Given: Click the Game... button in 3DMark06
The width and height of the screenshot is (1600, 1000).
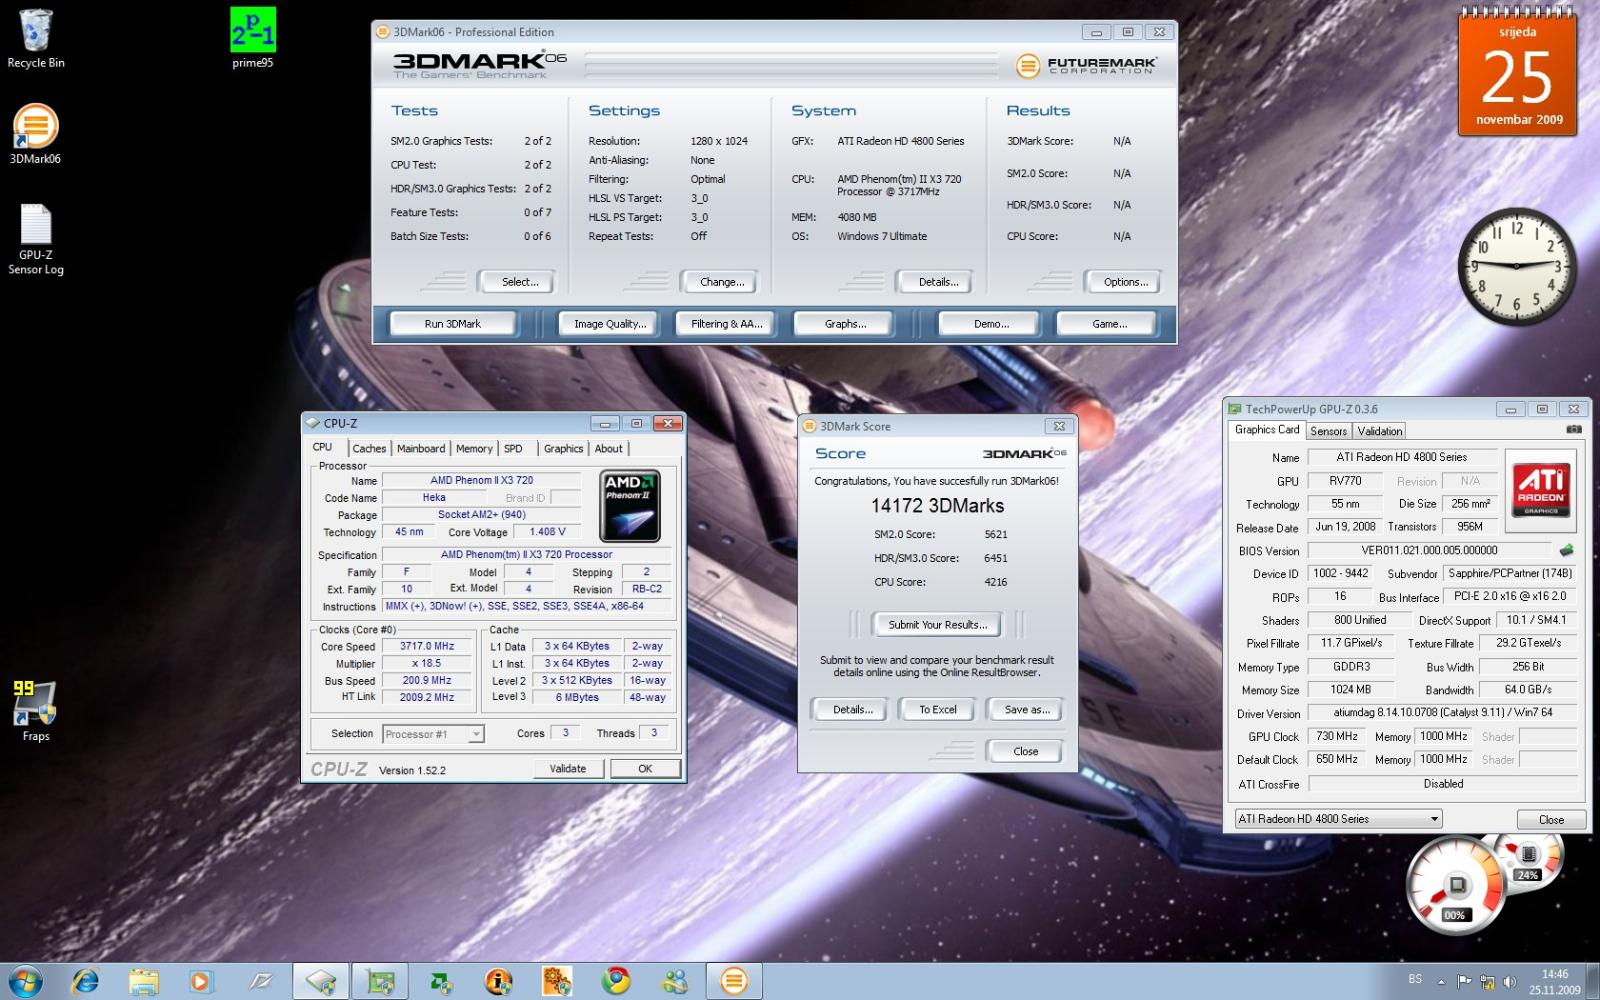Looking at the screenshot, I should pyautogui.click(x=1109, y=324).
